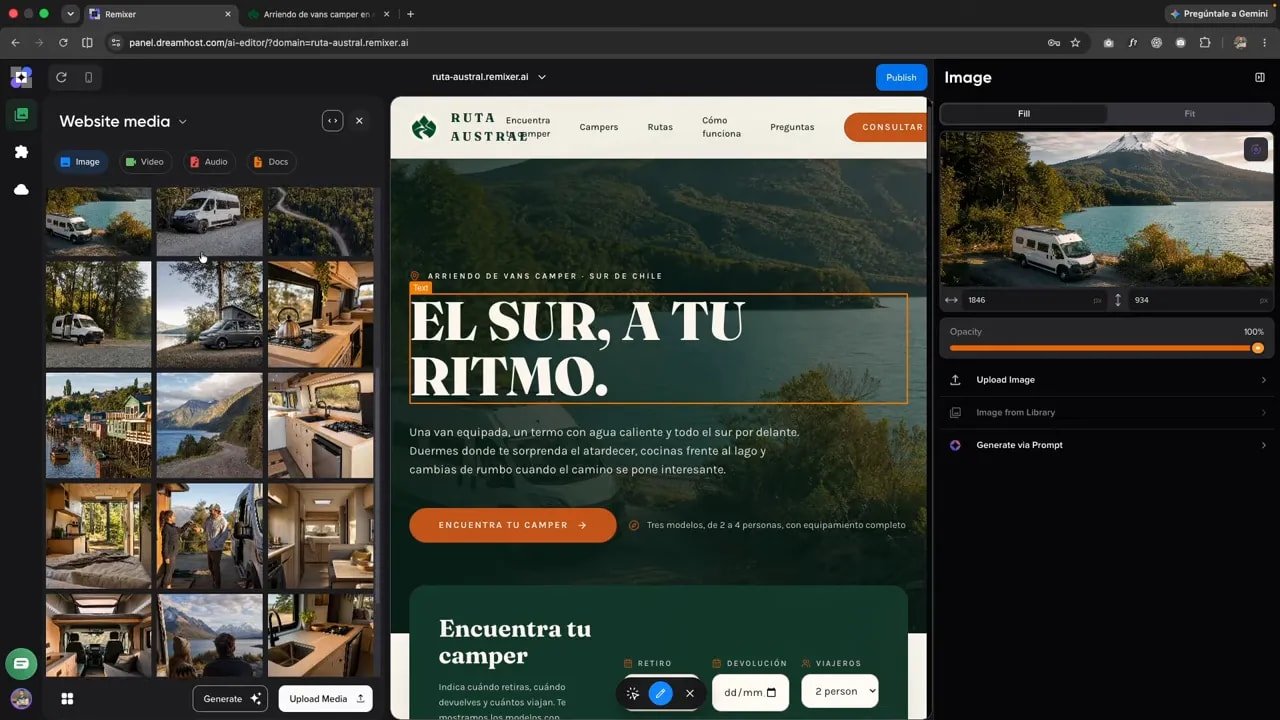Screen dimensions: 1280x720
Task: Click the purple AI icon on image preview
Action: (x=1255, y=150)
